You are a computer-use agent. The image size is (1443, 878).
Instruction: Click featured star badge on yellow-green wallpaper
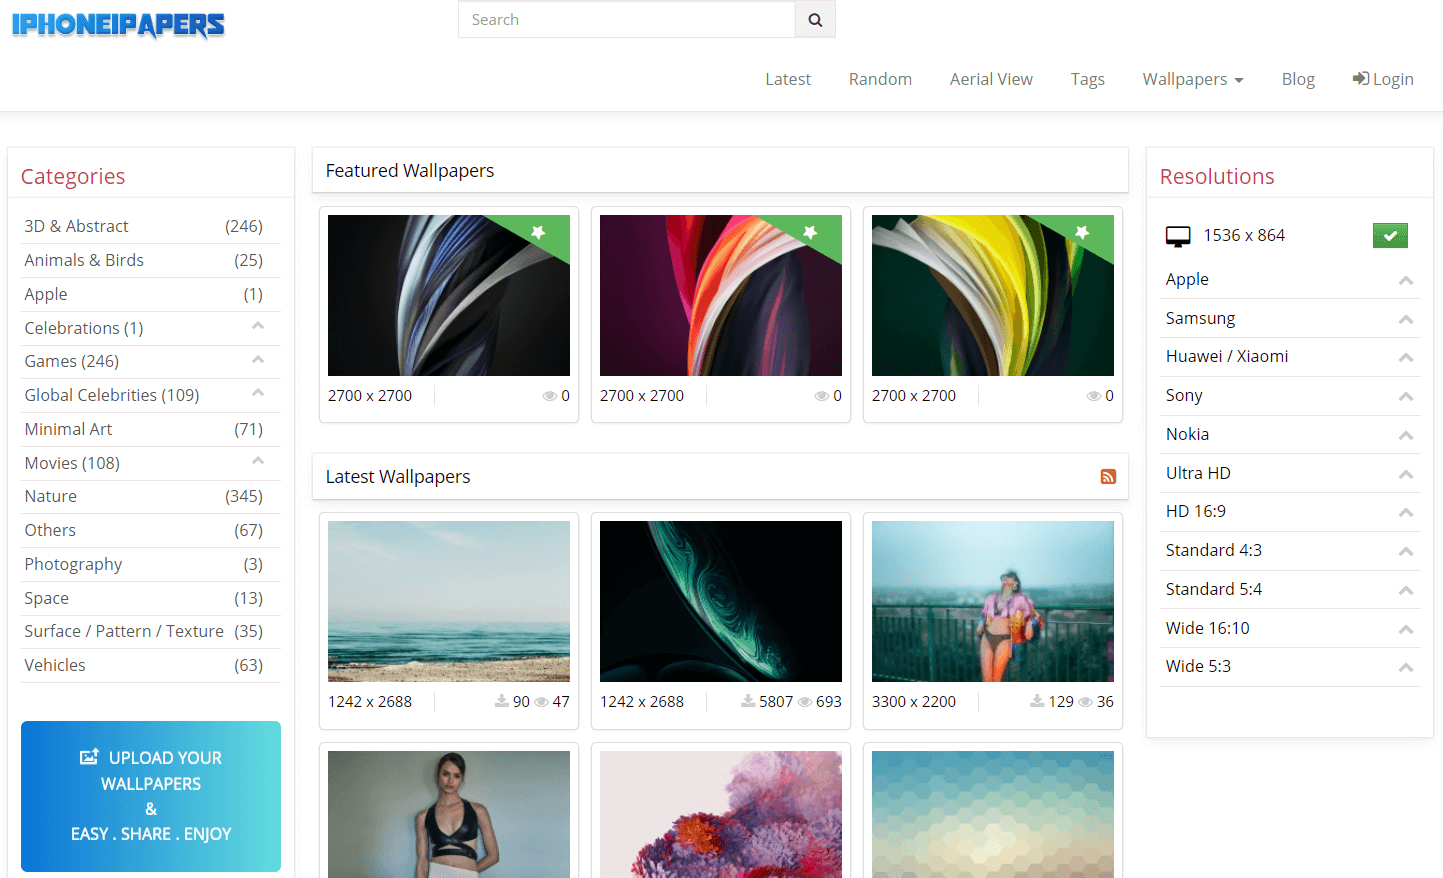click(1082, 232)
